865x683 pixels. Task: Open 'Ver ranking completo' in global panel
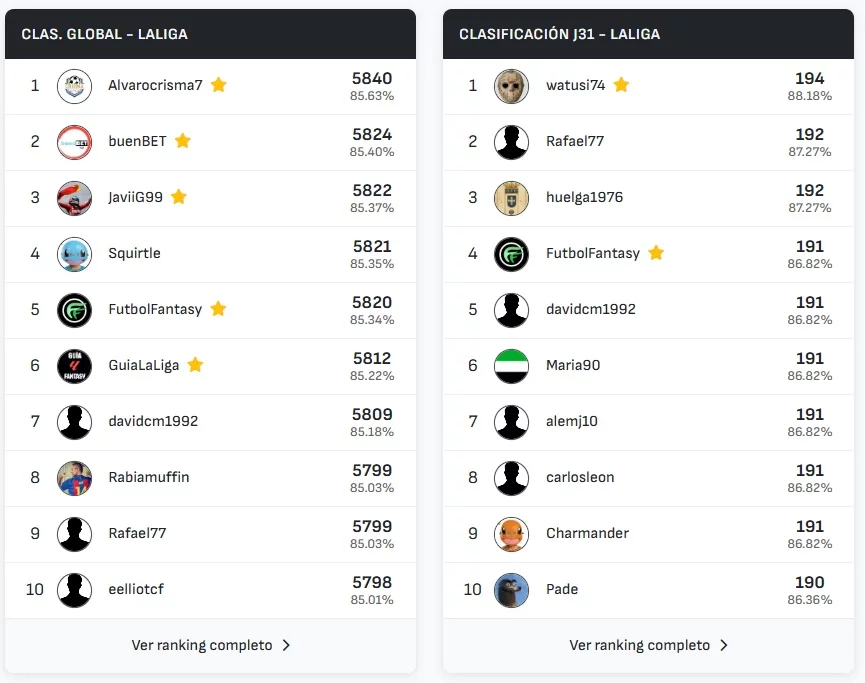pos(202,646)
